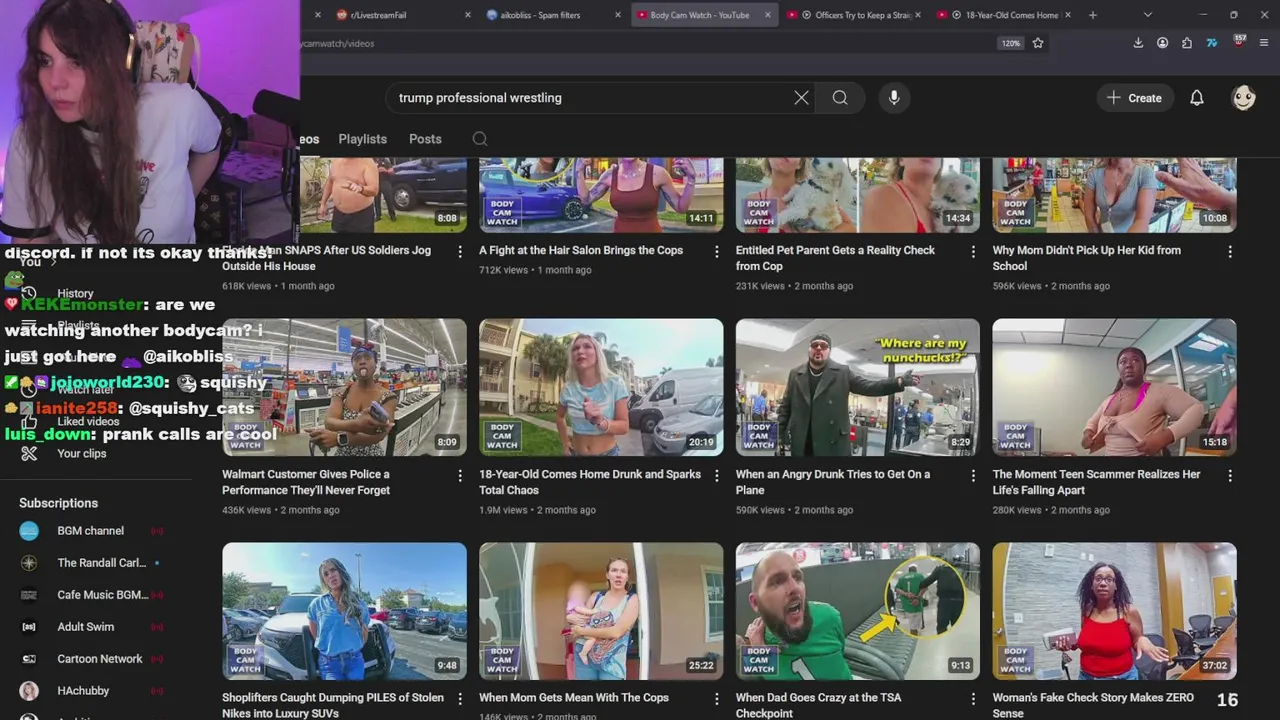This screenshot has width=1280, height=720.
Task: Click the Subscriptions section heading
Action: coord(59,503)
